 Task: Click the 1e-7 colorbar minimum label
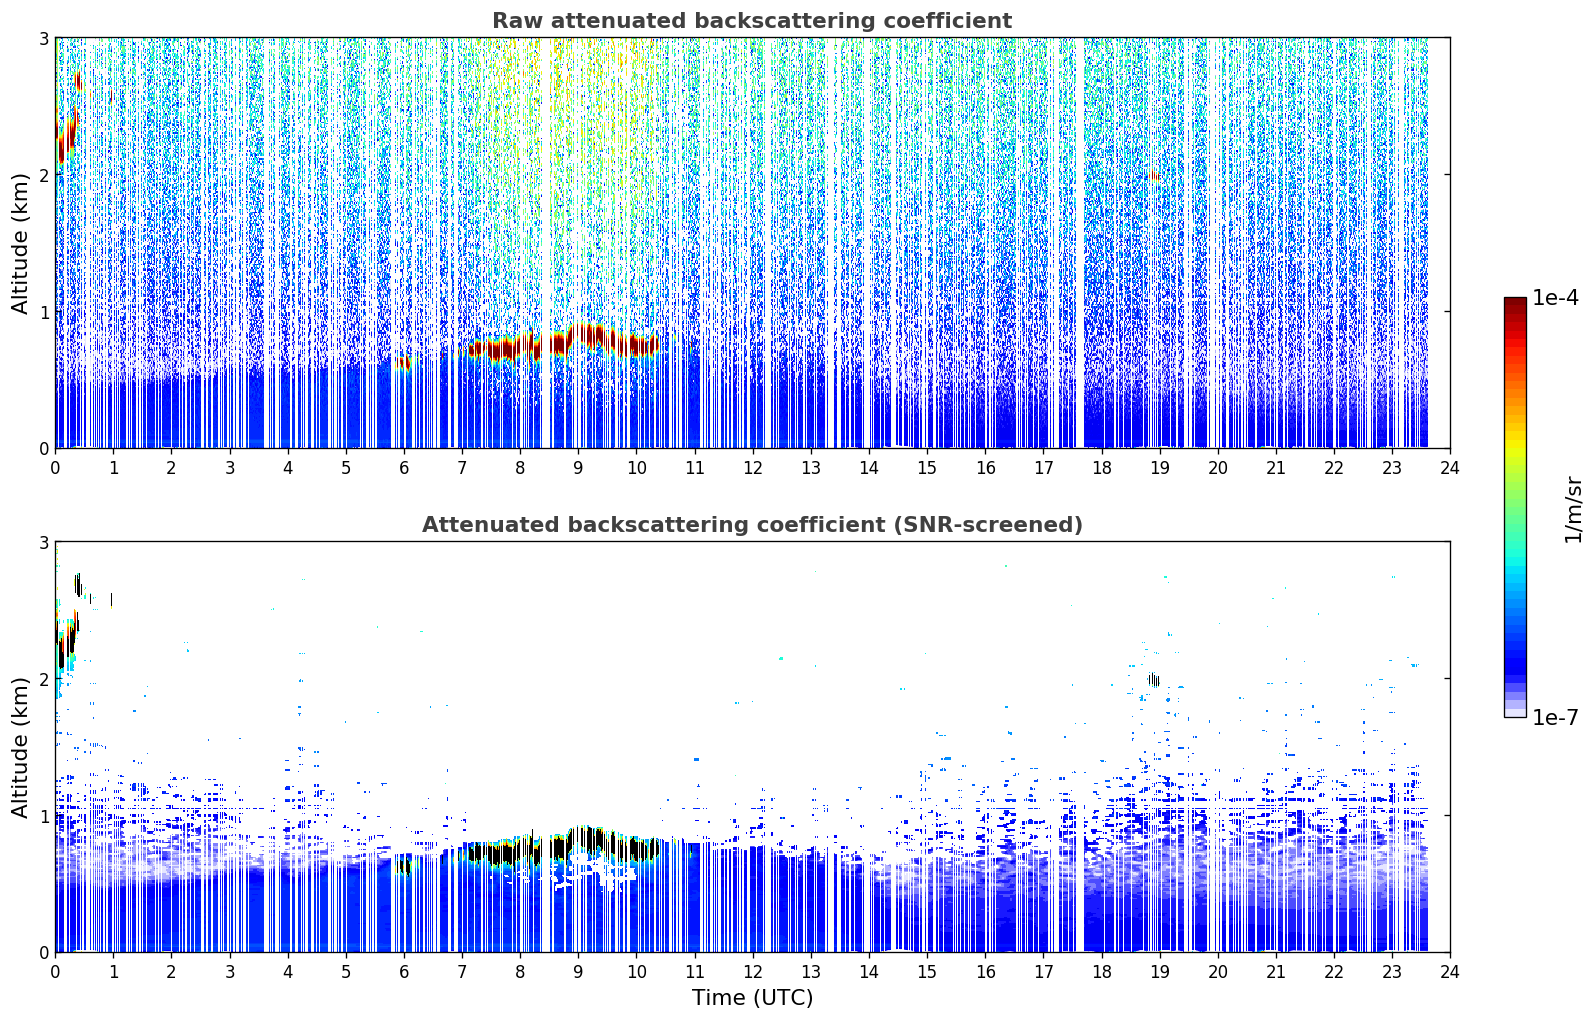coord(1555,717)
